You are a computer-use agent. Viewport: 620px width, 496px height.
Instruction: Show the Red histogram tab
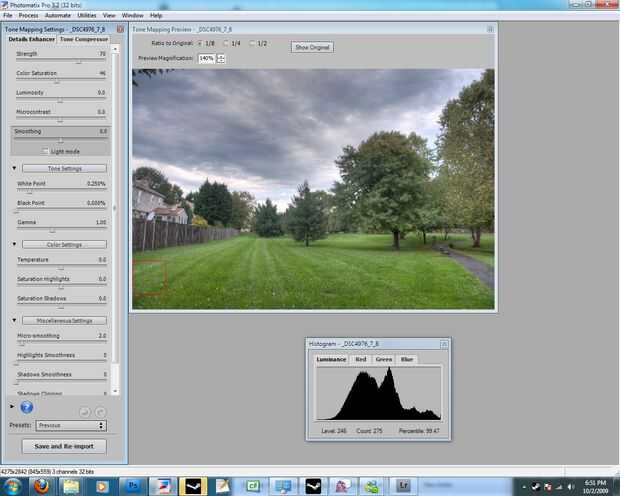click(361, 359)
